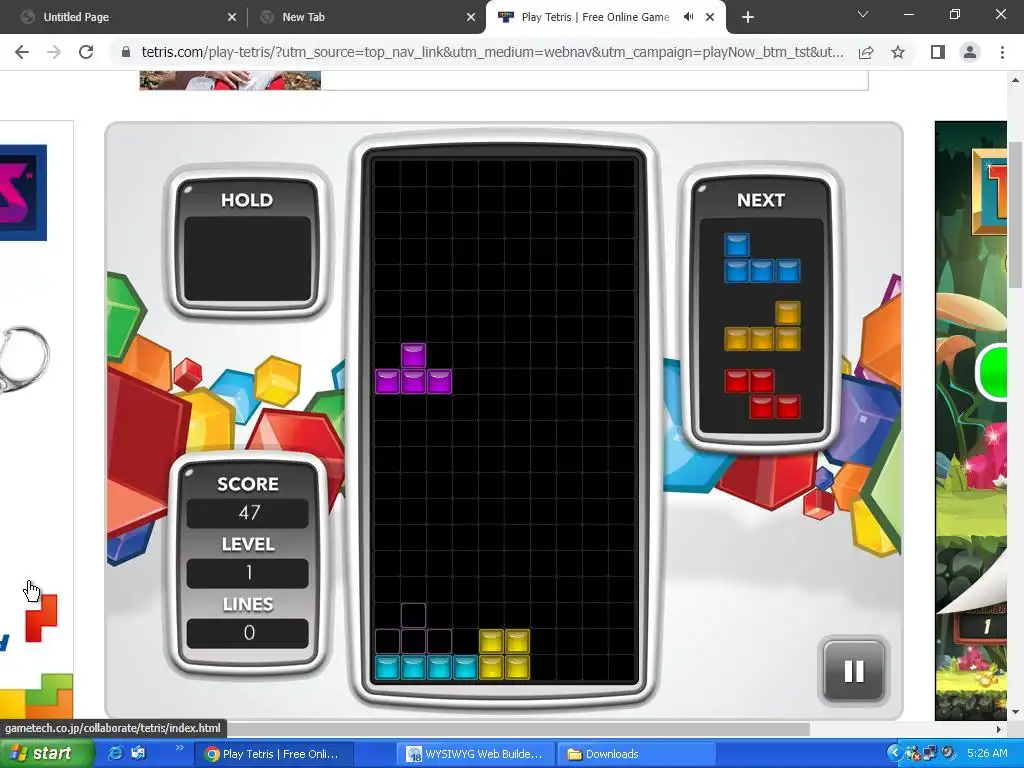This screenshot has height=768, width=1024.
Task: Open the Chrome profile menu
Action: pyautogui.click(x=970, y=52)
